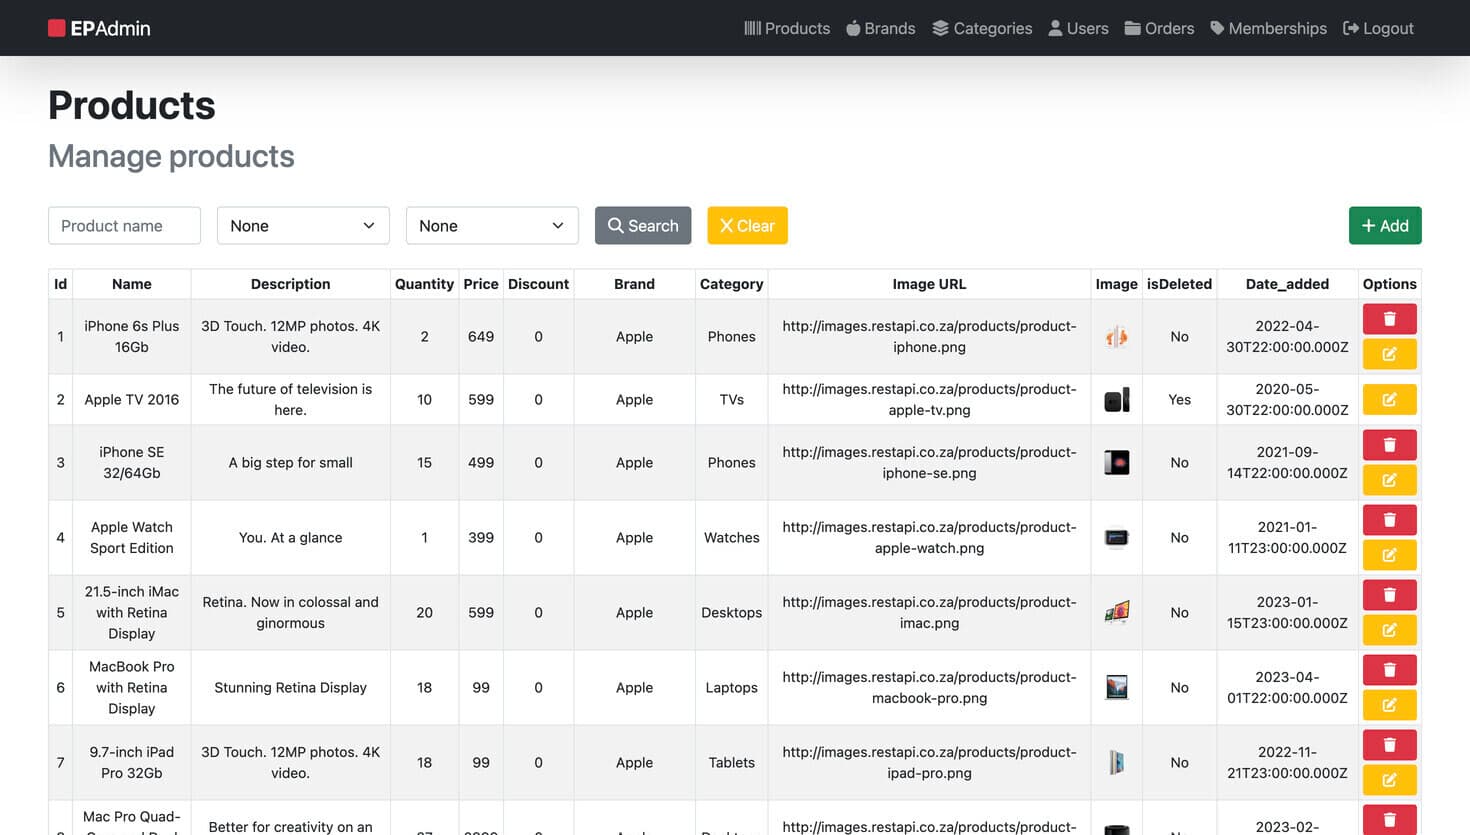Open the iPhone 6s Plus product thumbnail
This screenshot has width=1470, height=835.
click(1116, 337)
